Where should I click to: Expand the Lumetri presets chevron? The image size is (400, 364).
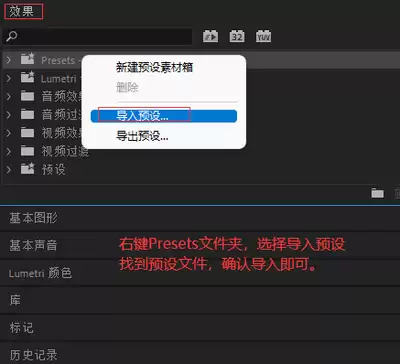[9, 78]
